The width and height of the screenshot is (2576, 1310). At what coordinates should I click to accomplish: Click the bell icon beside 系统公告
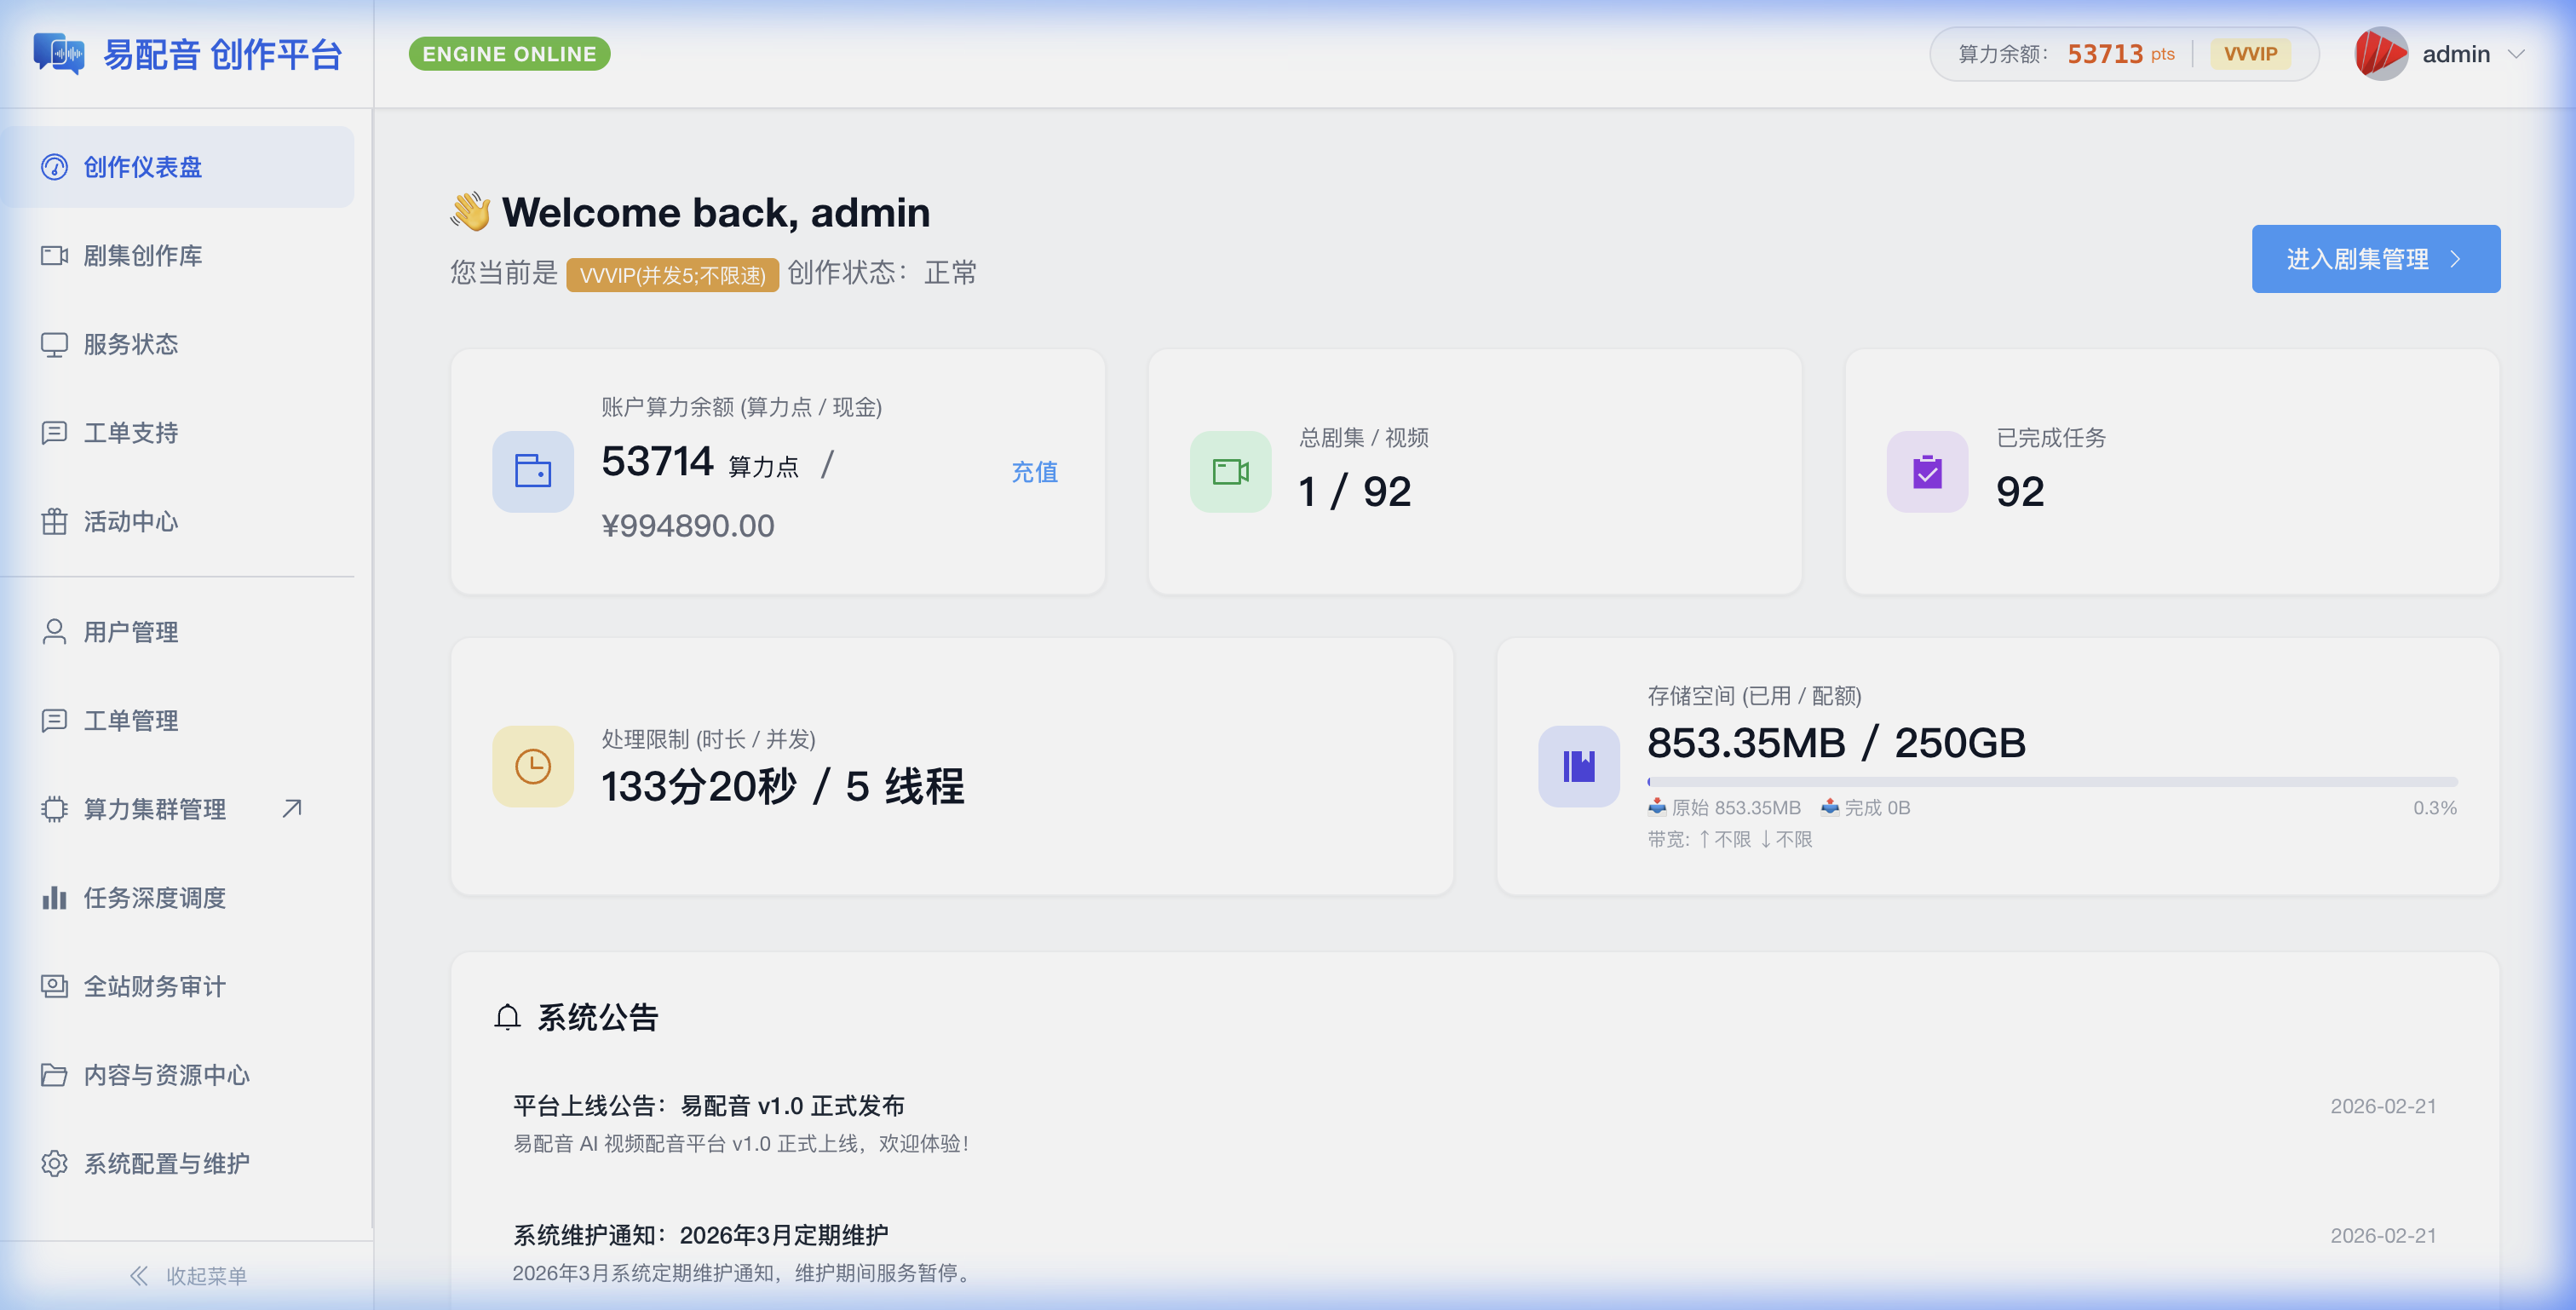(507, 1017)
